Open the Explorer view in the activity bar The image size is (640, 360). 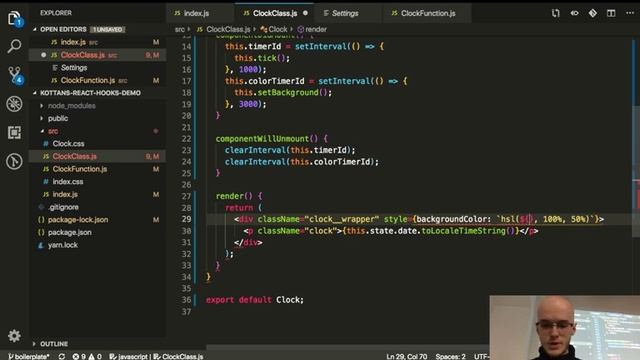tap(14, 18)
